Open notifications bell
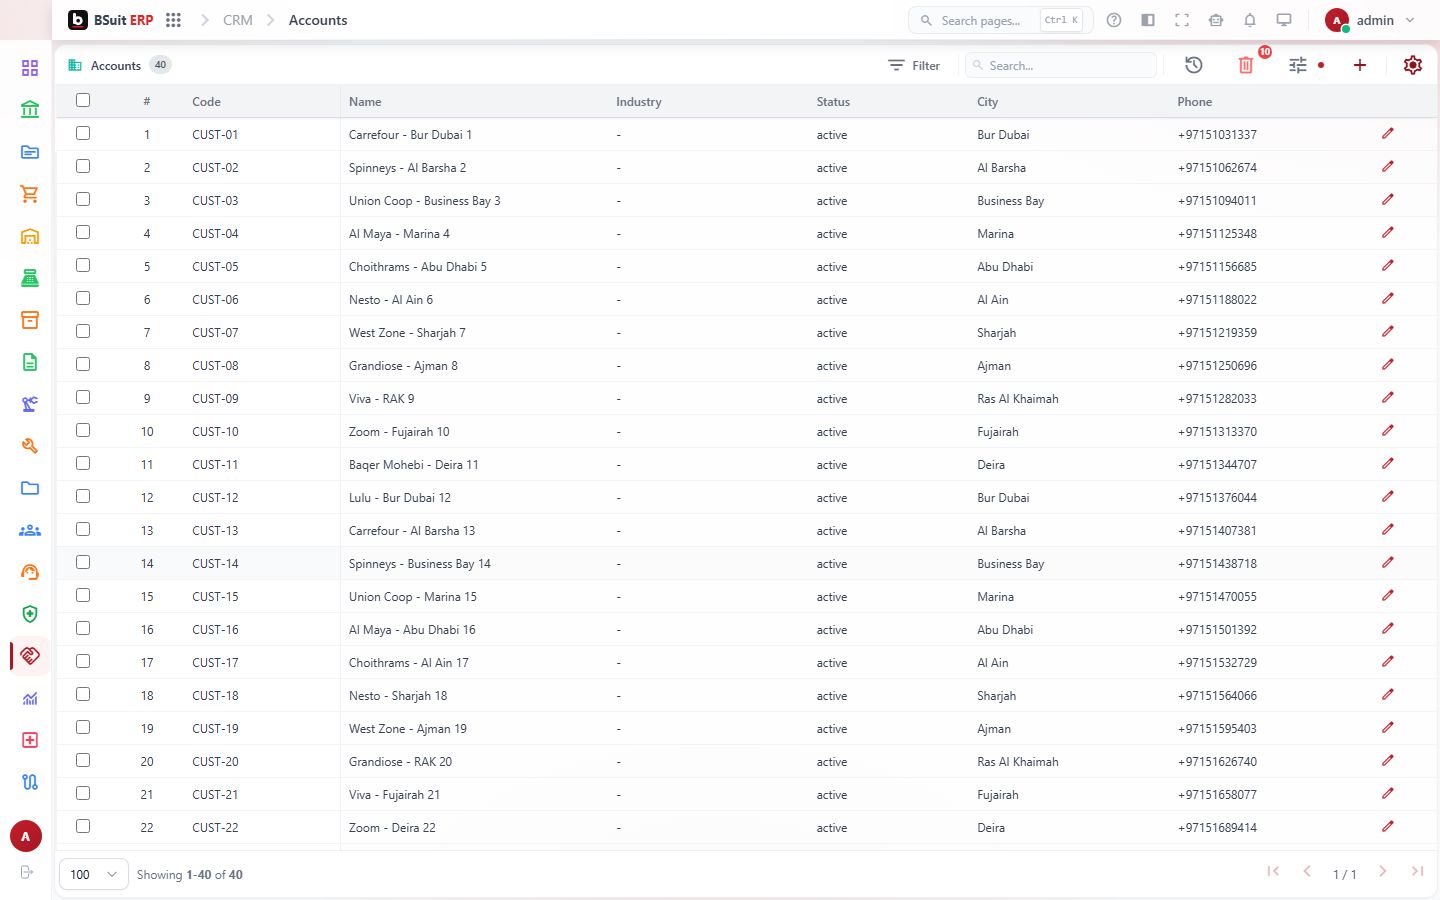1440x900 pixels. pyautogui.click(x=1250, y=20)
